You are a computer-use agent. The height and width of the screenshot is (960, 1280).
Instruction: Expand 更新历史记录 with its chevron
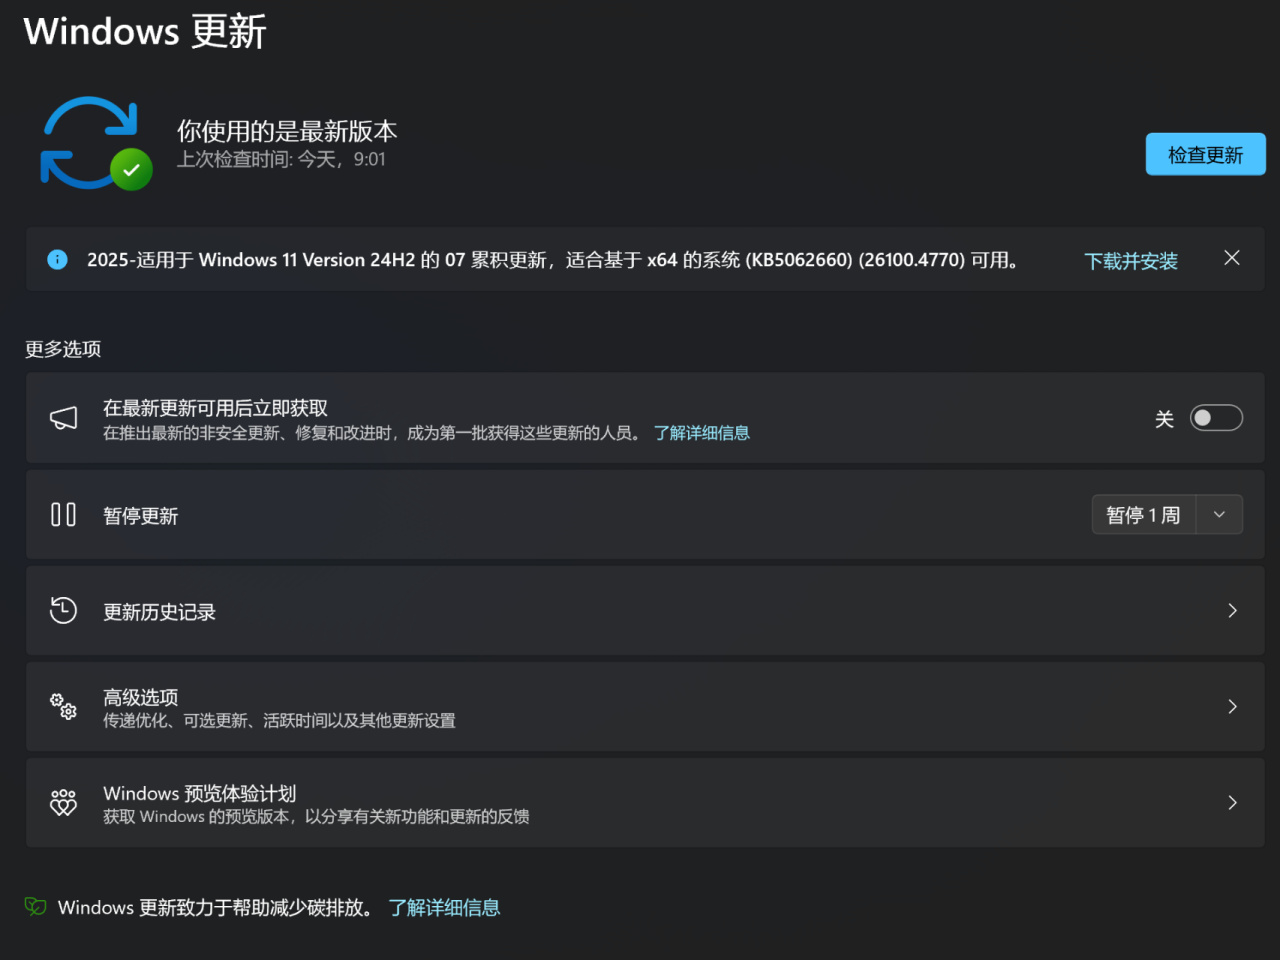tap(1232, 610)
